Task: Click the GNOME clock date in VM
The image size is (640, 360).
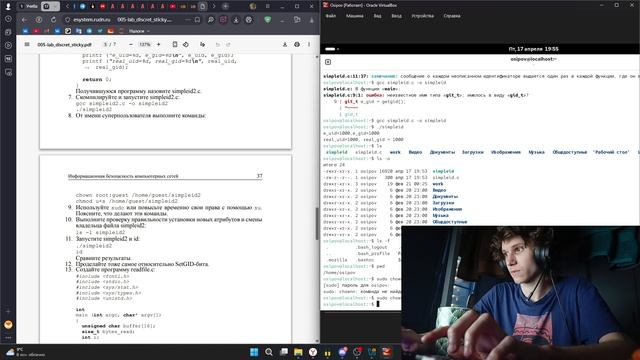Action: 533,49
